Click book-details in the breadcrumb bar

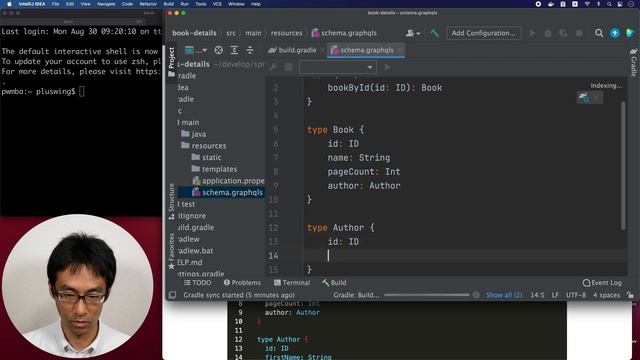tap(194, 33)
